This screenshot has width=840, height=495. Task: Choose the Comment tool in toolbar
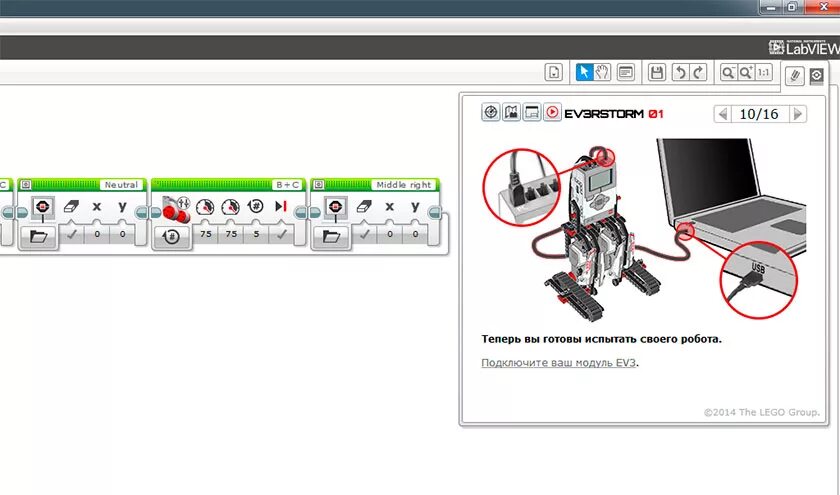click(x=626, y=72)
